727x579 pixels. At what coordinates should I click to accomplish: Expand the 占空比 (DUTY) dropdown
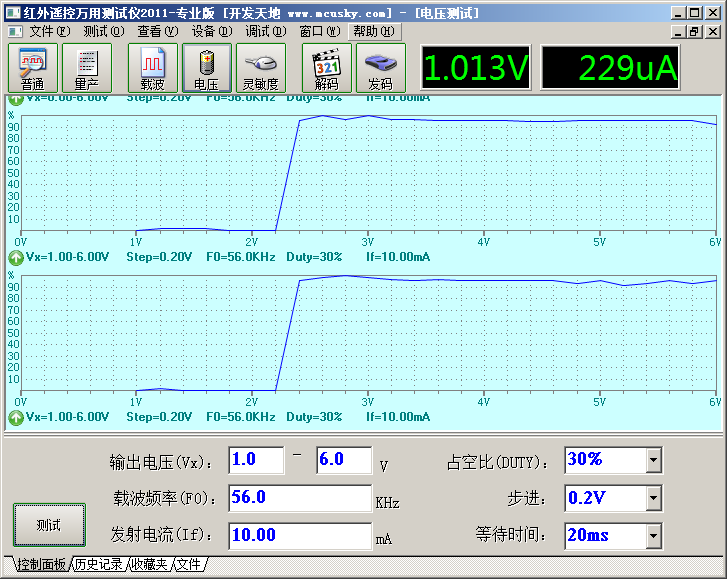(653, 460)
